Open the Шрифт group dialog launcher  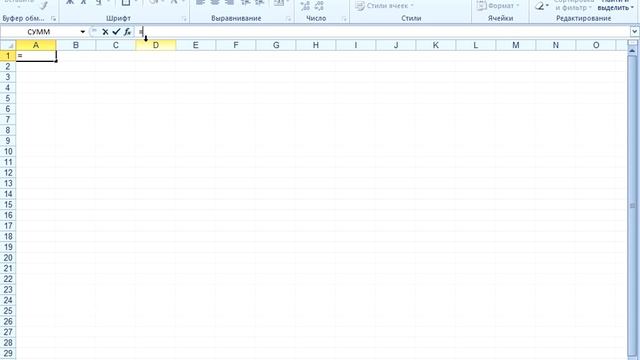(x=184, y=19)
